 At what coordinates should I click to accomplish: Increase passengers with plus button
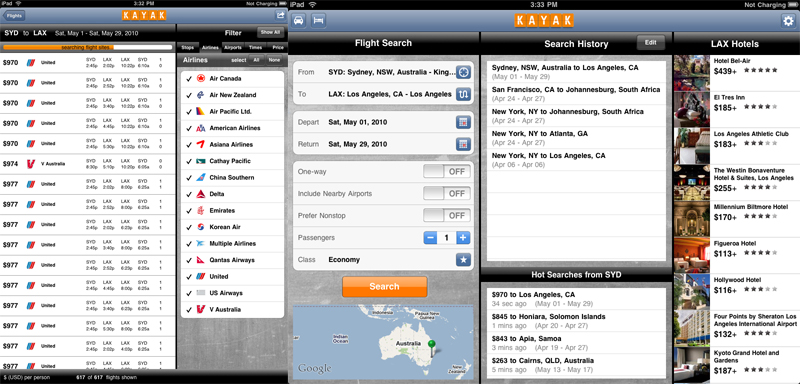coord(463,238)
